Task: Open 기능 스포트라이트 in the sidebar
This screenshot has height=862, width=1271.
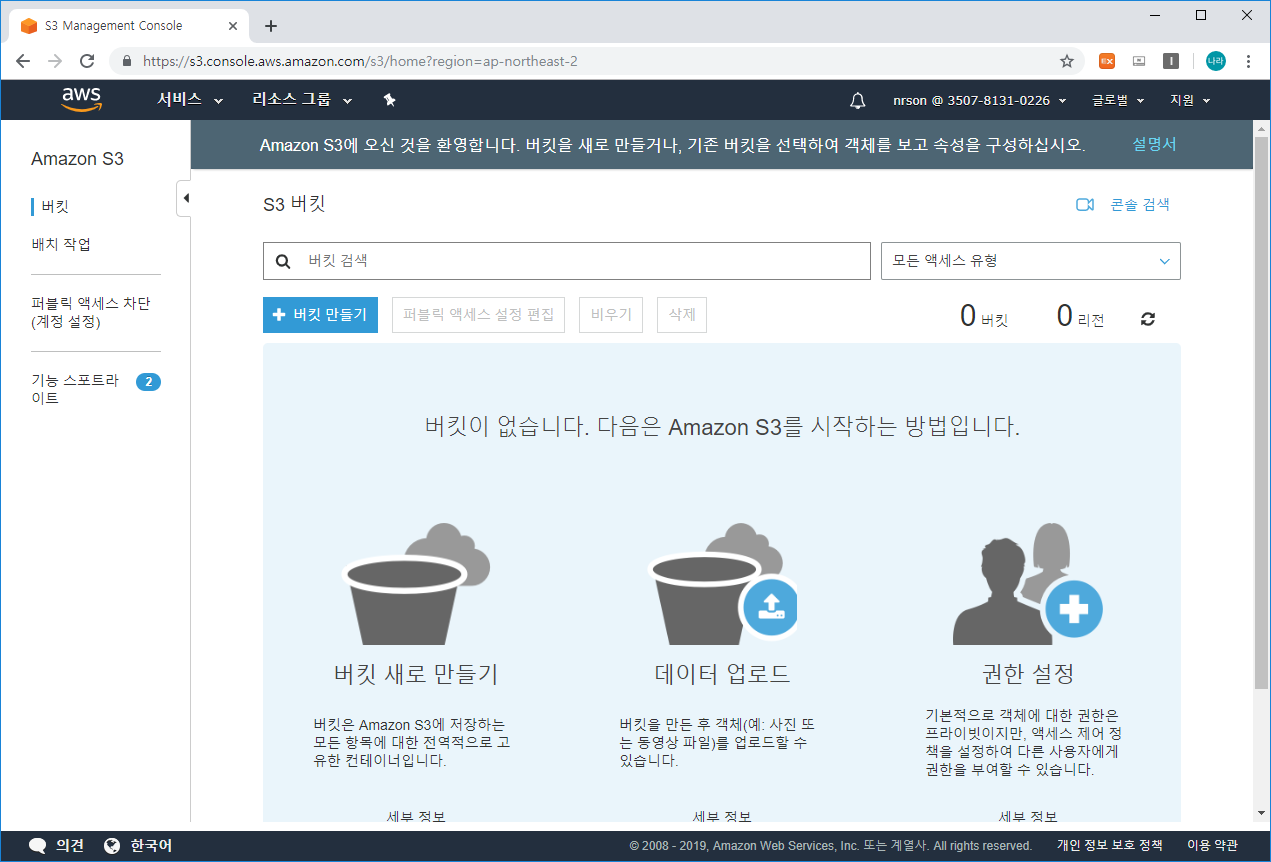Action: click(75, 389)
